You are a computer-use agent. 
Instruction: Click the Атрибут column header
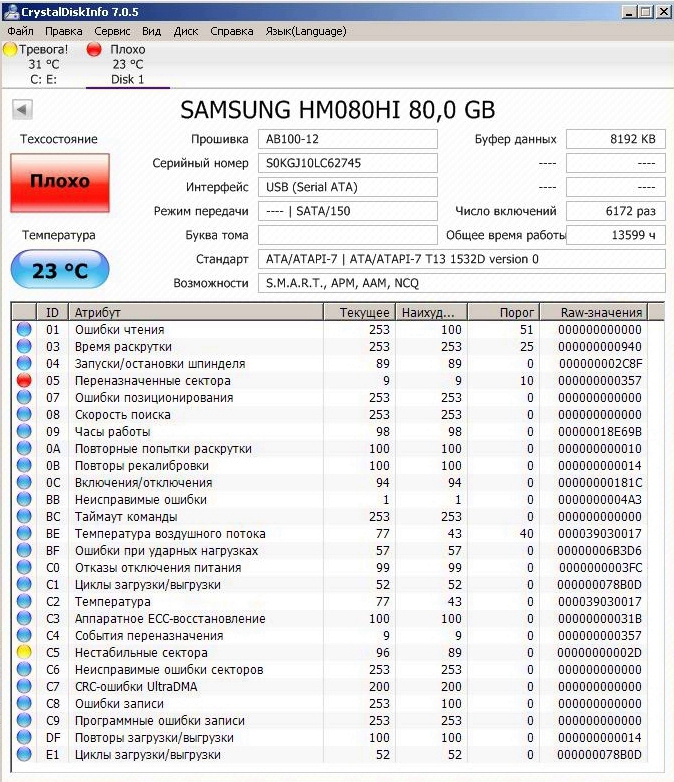click(x=196, y=312)
